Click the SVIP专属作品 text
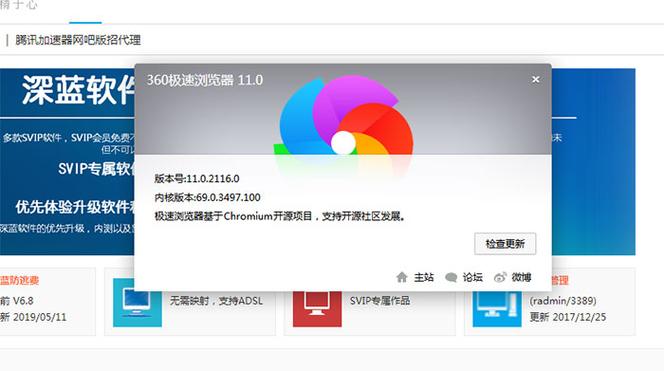664x371 pixels. coord(379,301)
